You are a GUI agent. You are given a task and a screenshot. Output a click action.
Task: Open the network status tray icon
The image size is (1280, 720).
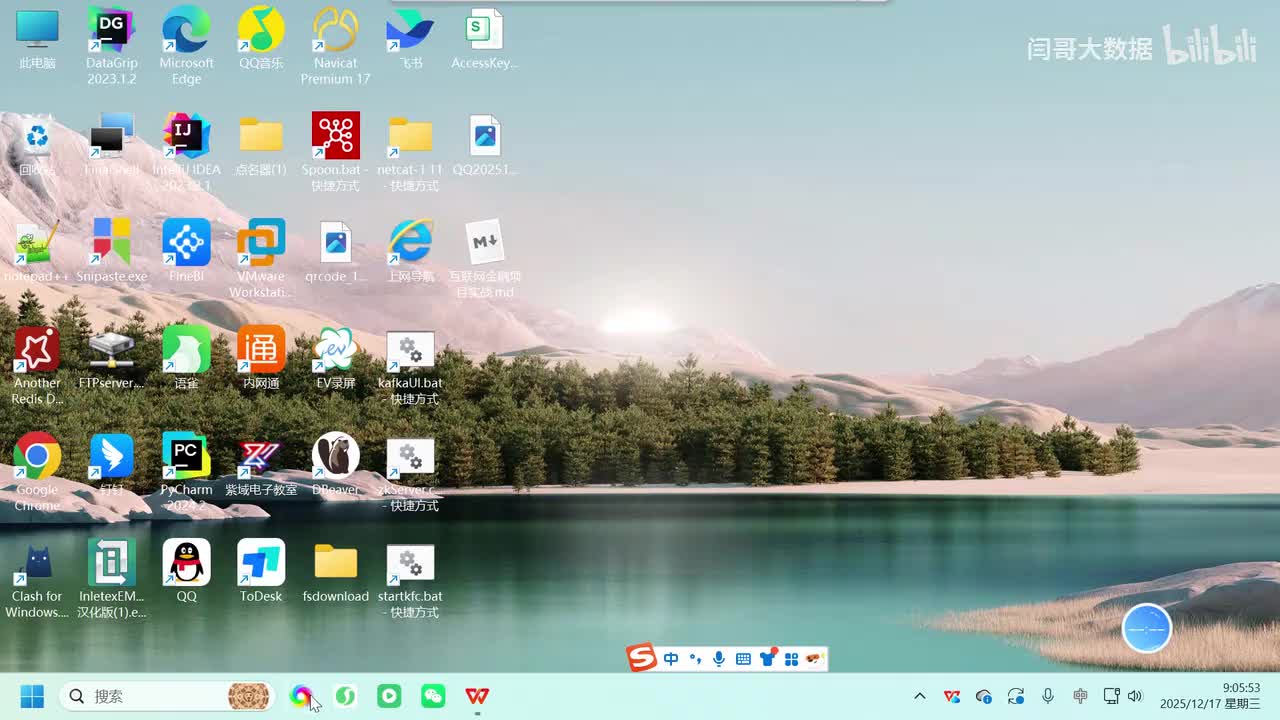coord(1111,696)
